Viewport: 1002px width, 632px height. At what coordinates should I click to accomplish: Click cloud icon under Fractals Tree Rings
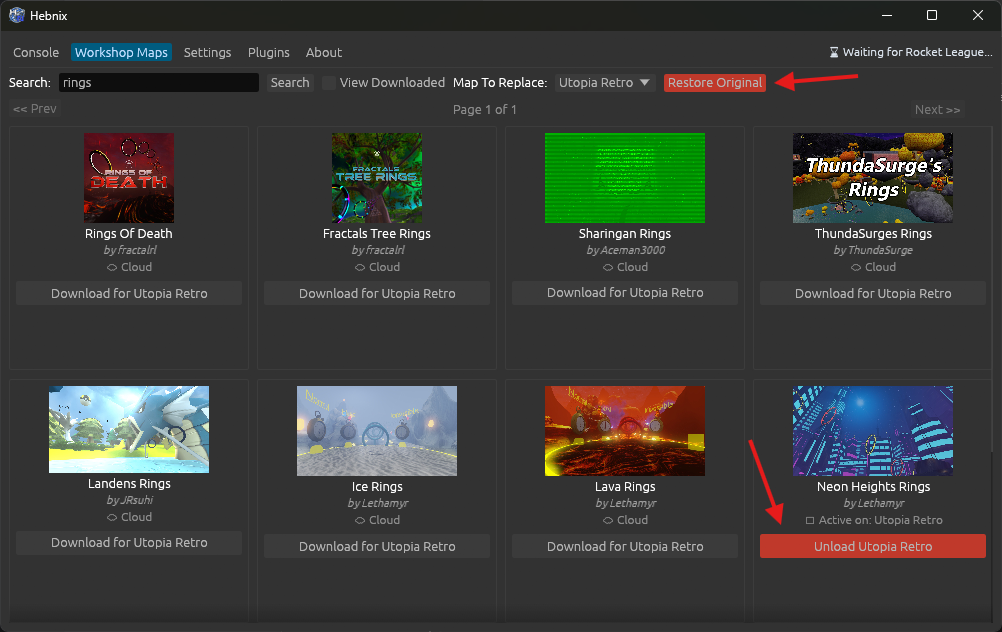click(360, 267)
